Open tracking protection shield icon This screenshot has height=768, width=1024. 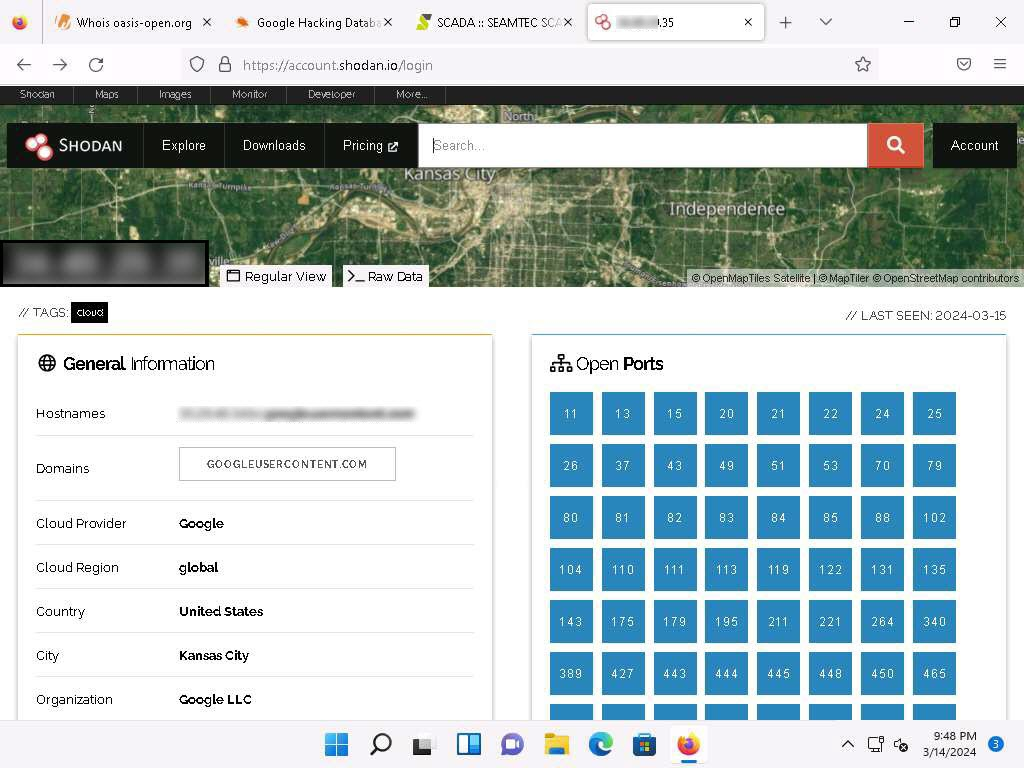[197, 64]
